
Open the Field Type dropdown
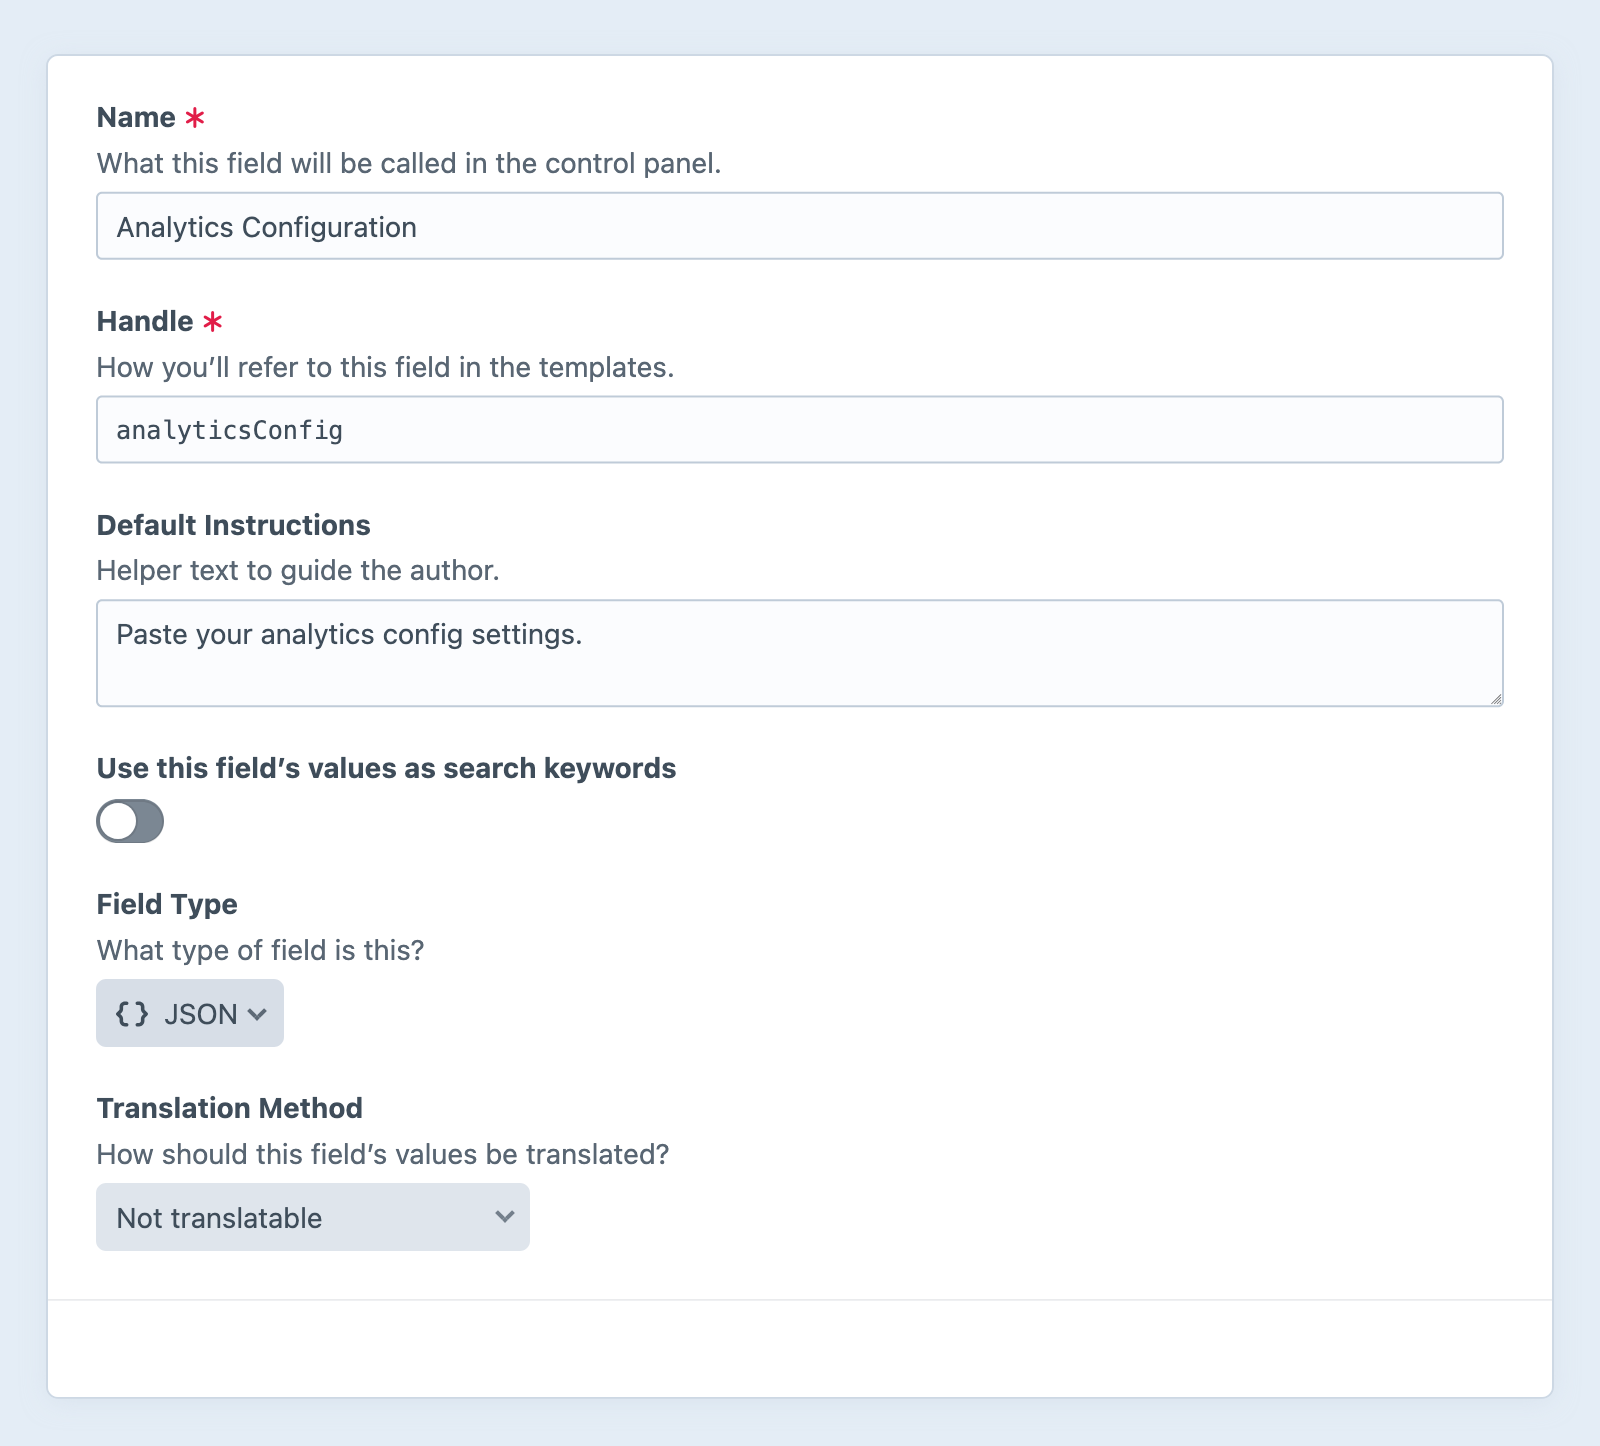(x=189, y=1013)
